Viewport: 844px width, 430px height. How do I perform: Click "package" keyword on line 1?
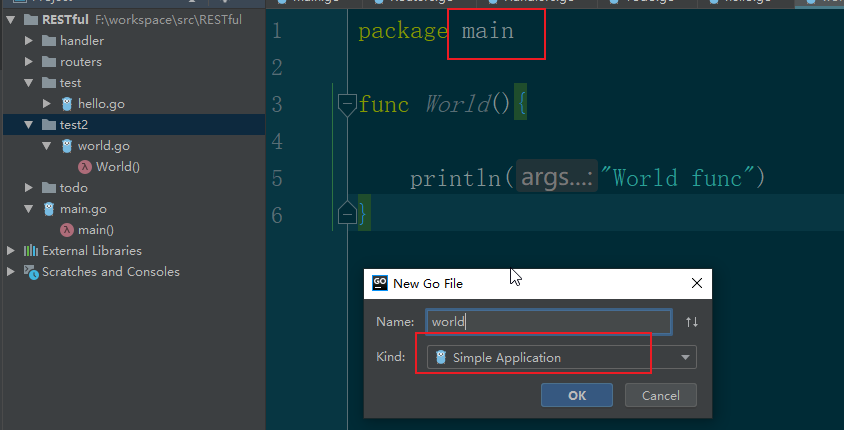(403, 31)
